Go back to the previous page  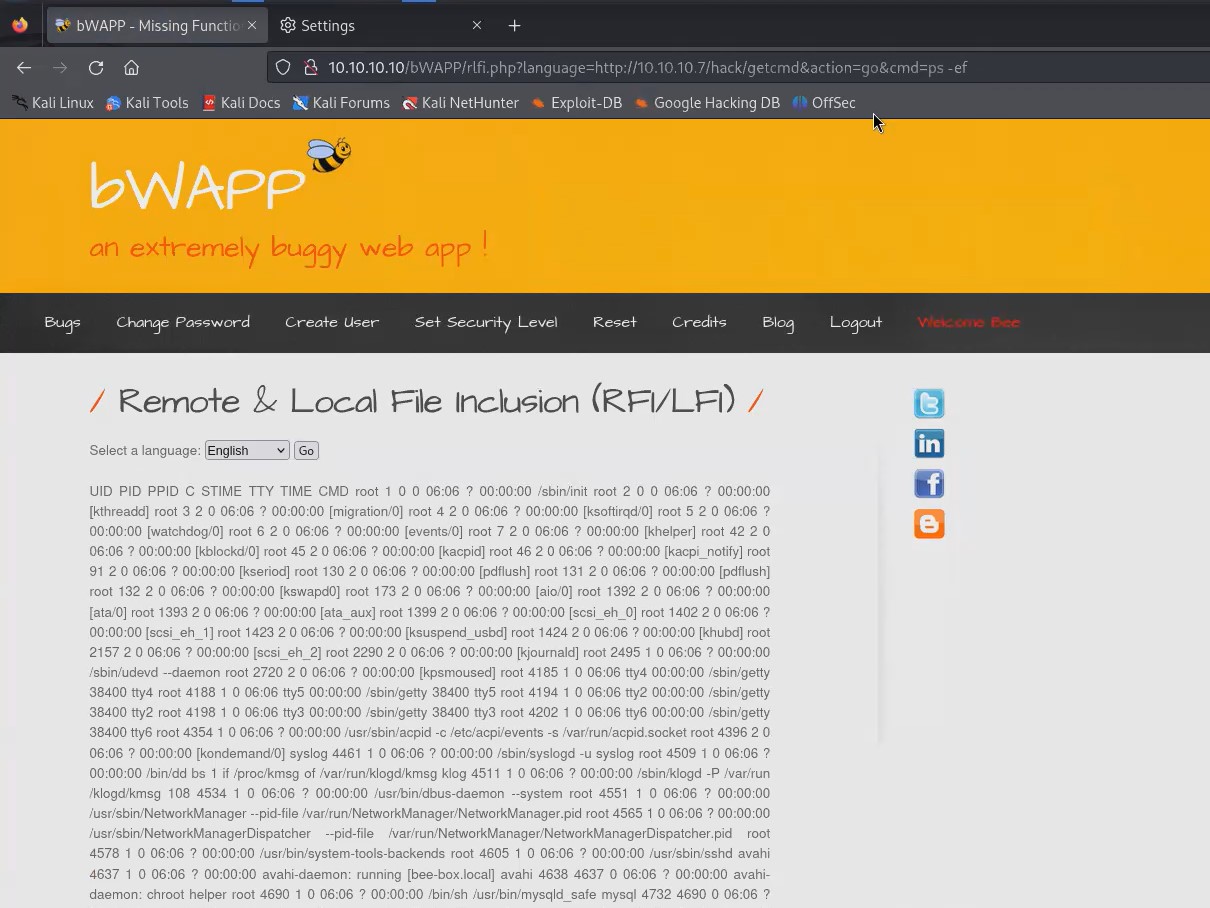24,68
